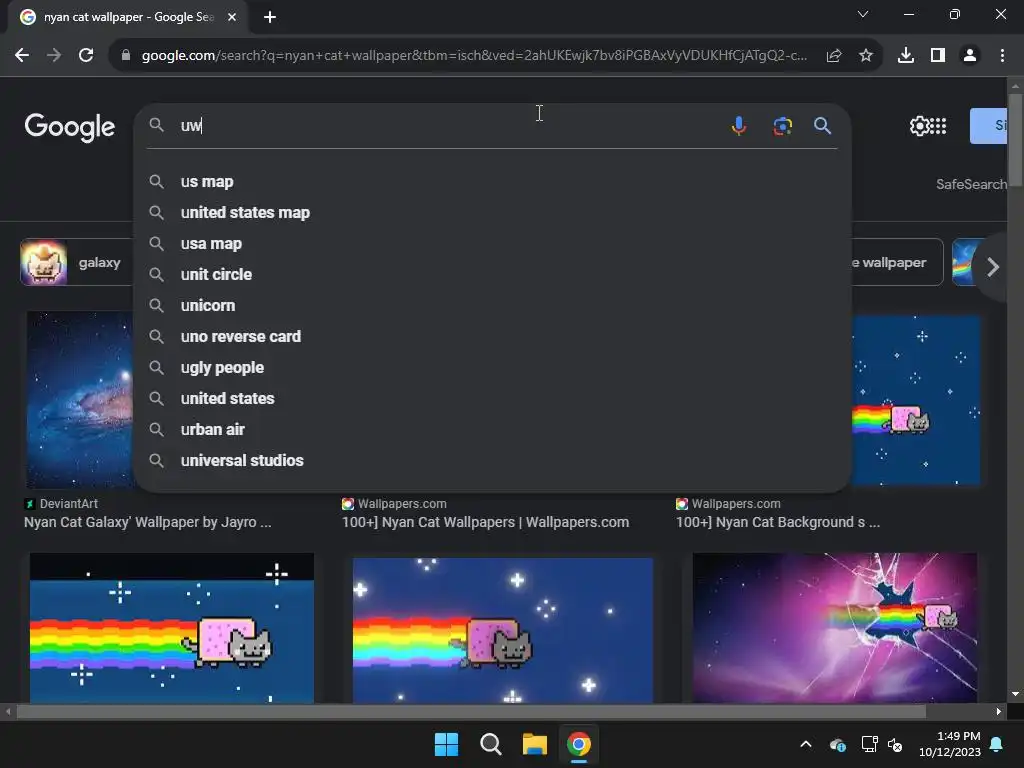The height and width of the screenshot is (768, 1024).
Task: Open Windows taskbar search
Action: point(490,744)
